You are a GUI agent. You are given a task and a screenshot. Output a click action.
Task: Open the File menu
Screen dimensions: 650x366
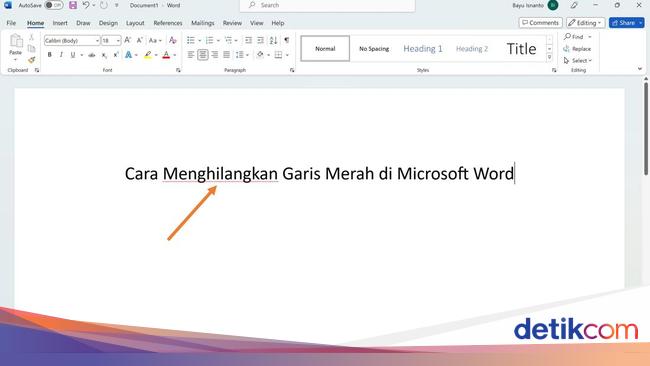11,23
